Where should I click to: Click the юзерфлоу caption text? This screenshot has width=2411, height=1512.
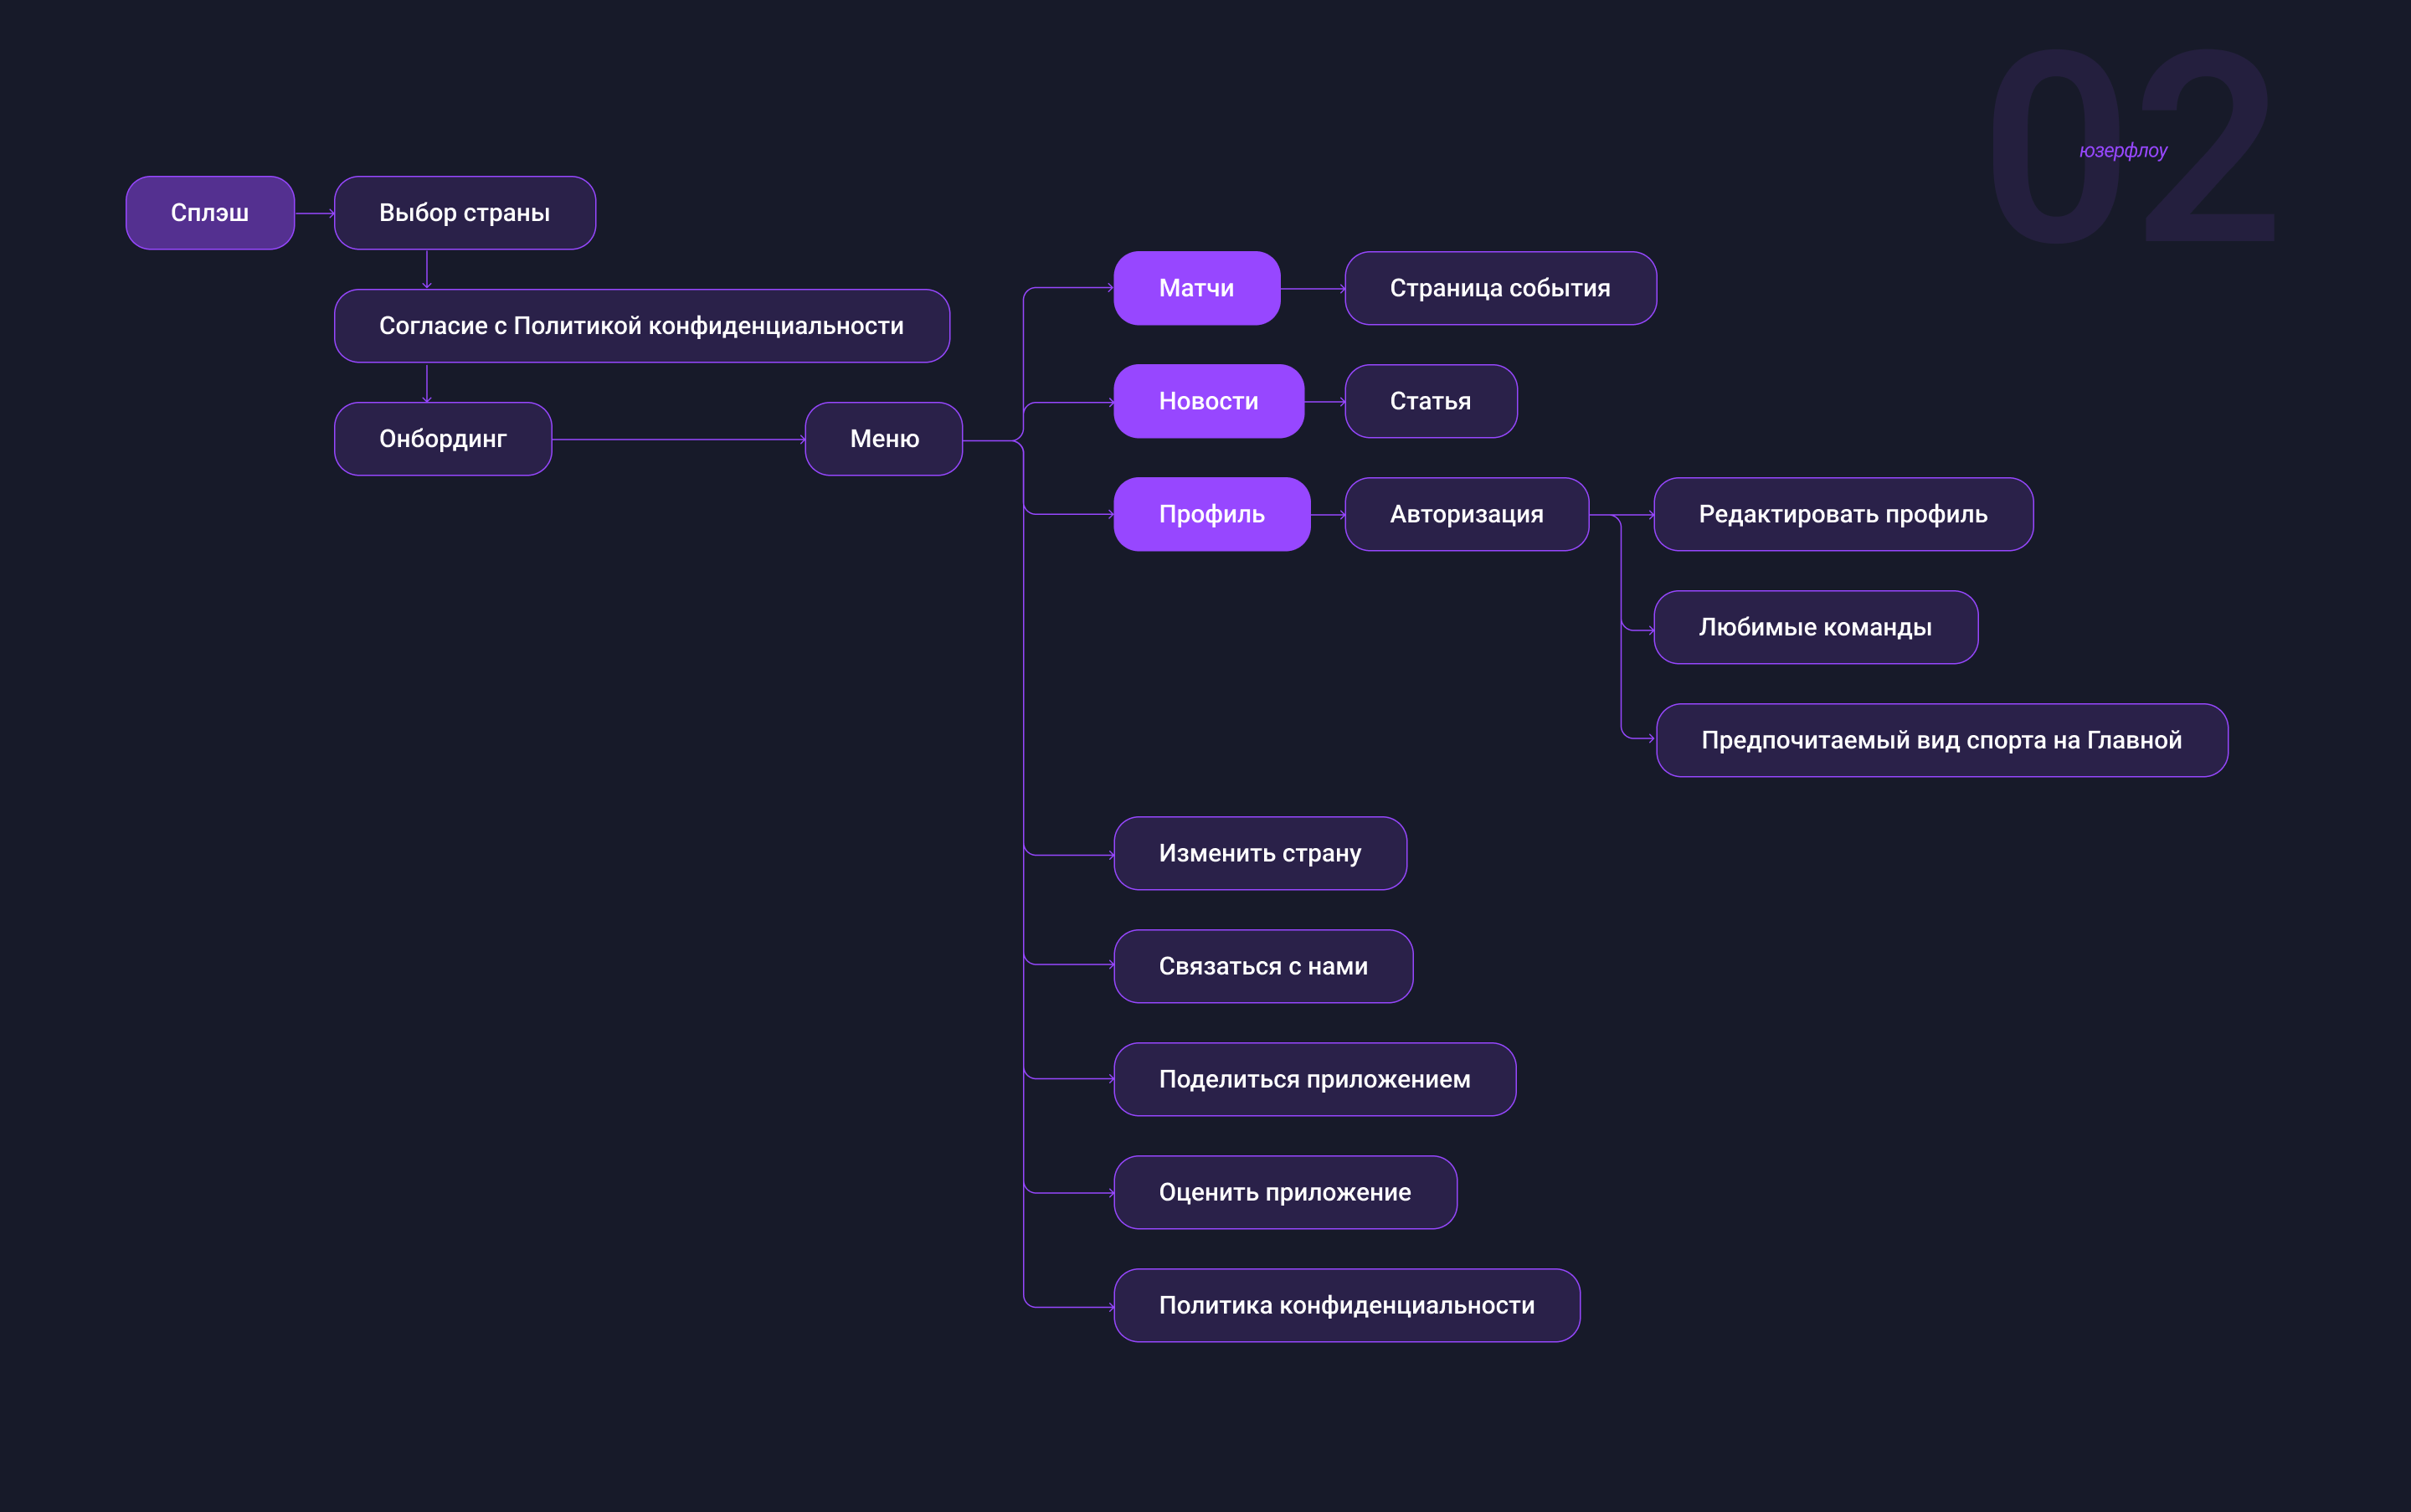tap(2123, 151)
